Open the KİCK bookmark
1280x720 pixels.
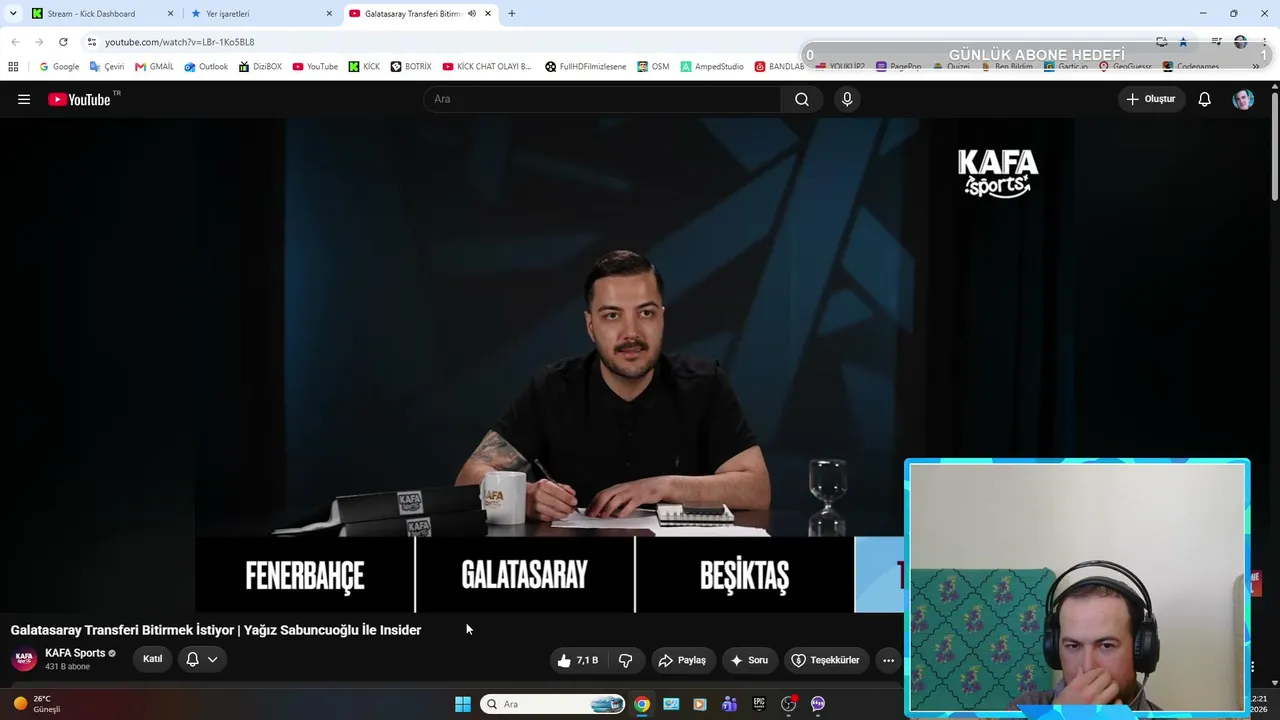tap(365, 67)
